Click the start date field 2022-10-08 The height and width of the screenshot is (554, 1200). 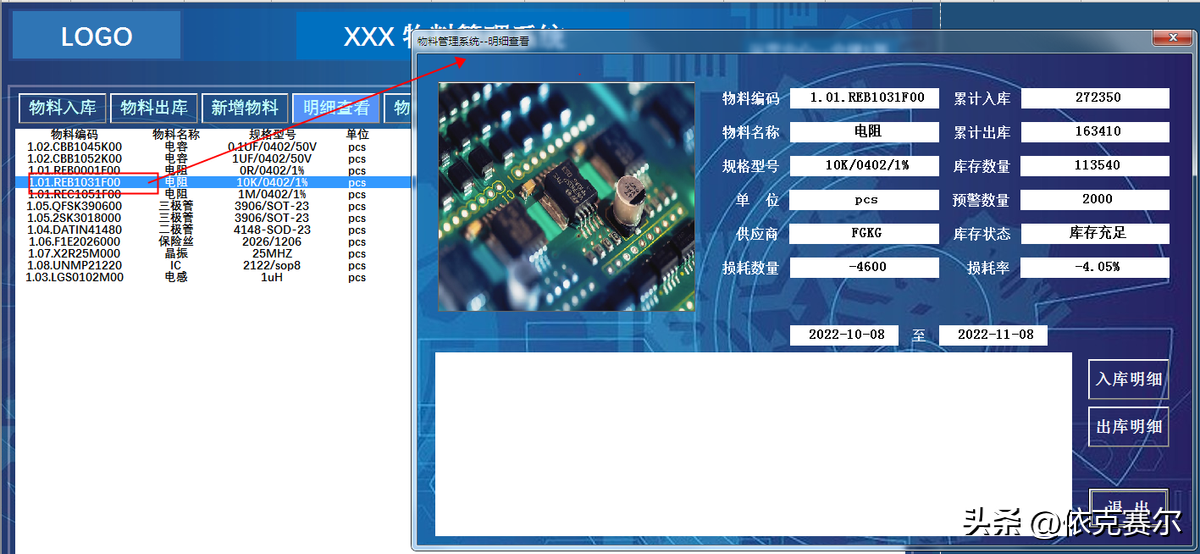(x=844, y=335)
